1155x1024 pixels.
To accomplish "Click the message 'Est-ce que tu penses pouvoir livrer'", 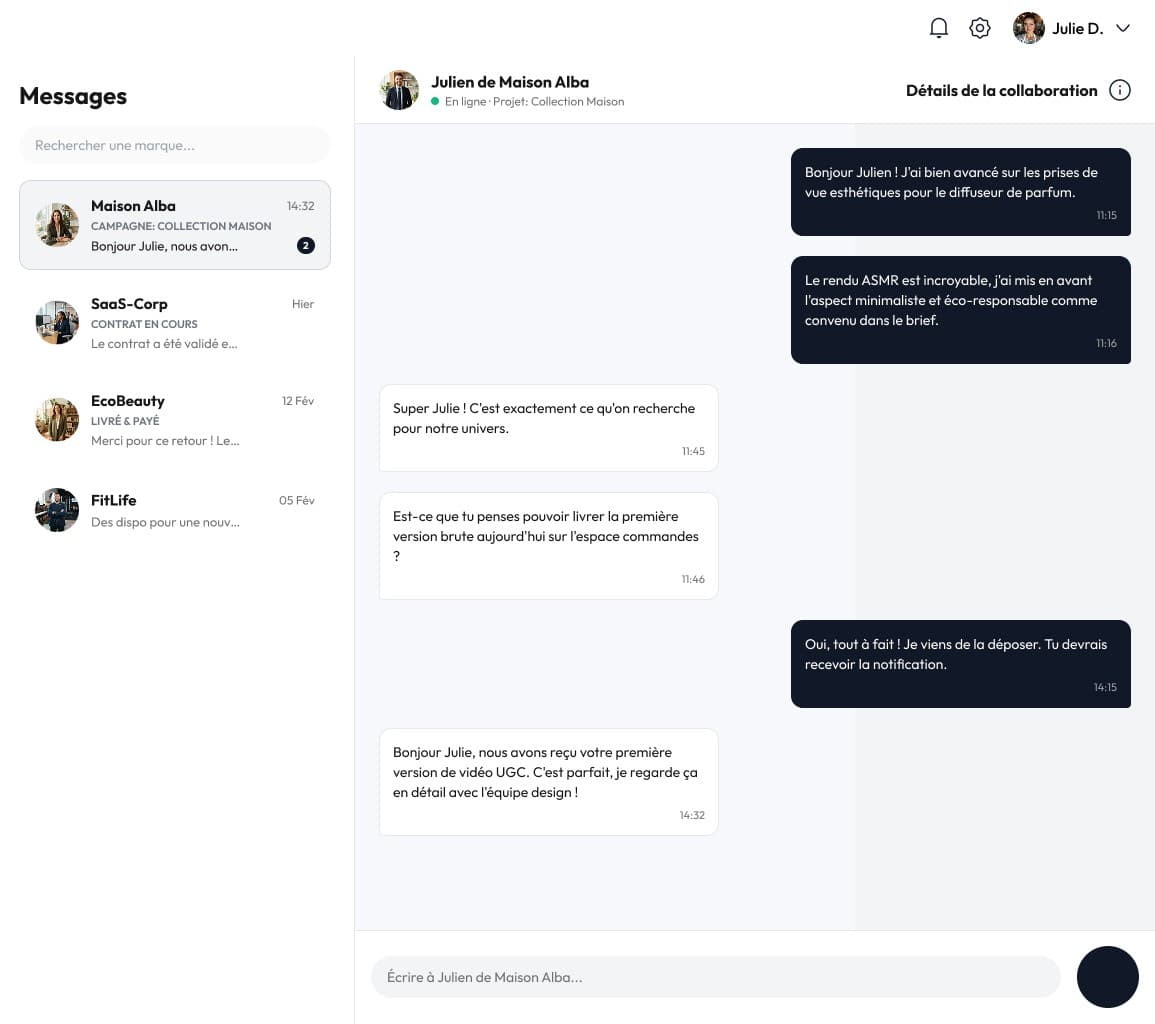I will (x=548, y=546).
